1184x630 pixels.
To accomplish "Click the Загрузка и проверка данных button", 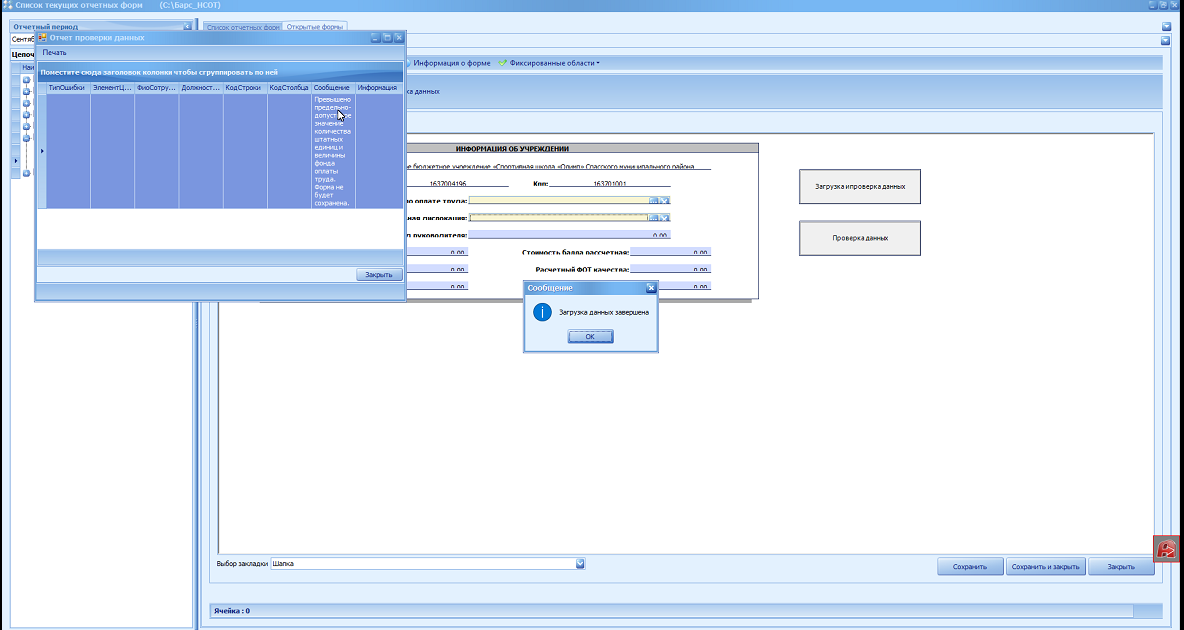I will tap(859, 187).
